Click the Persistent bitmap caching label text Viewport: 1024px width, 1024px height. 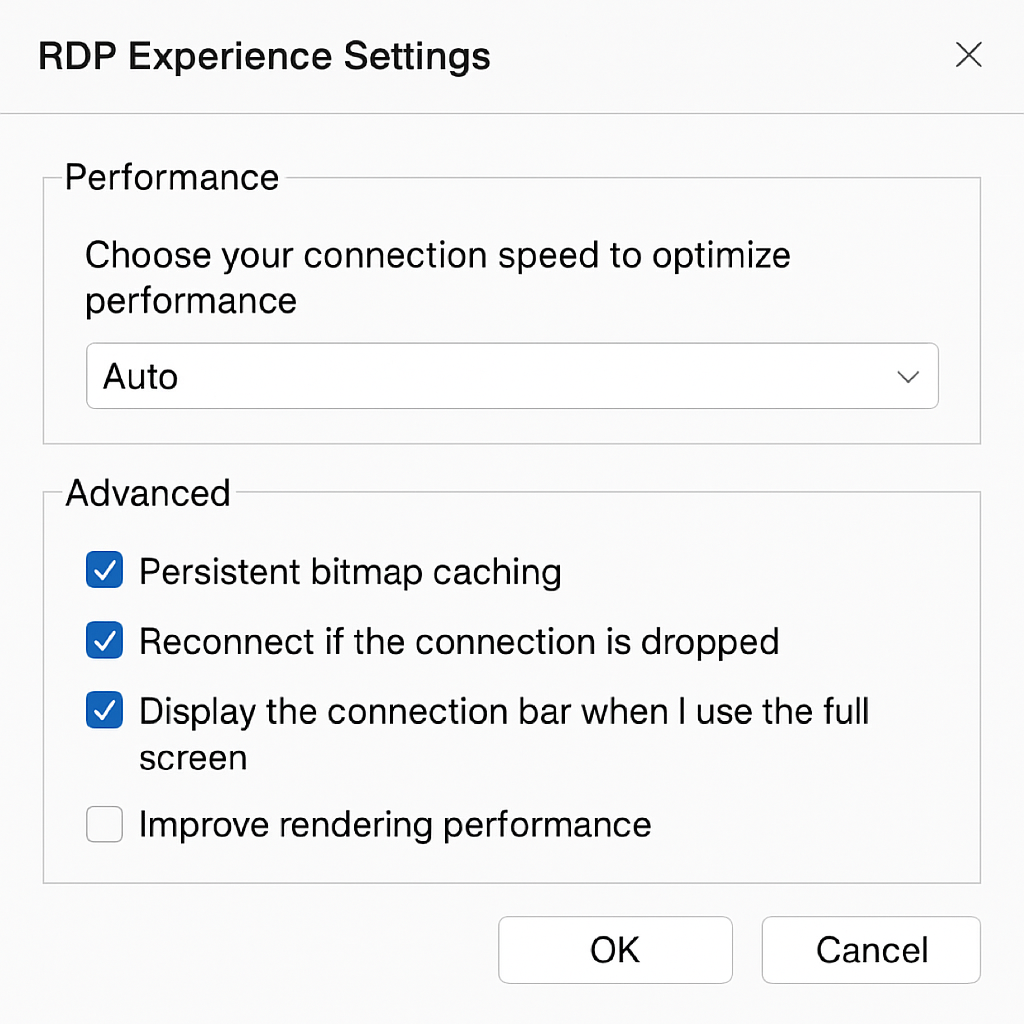coord(350,572)
